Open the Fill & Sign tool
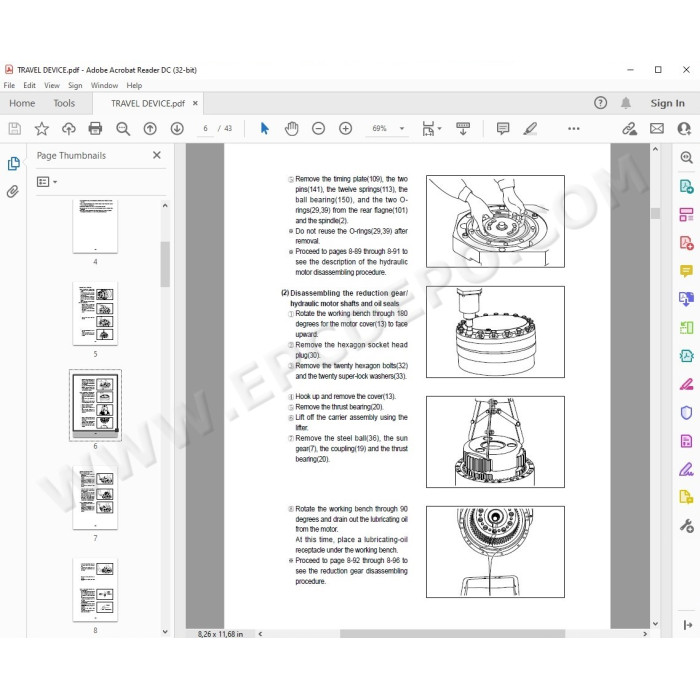 (x=686, y=470)
